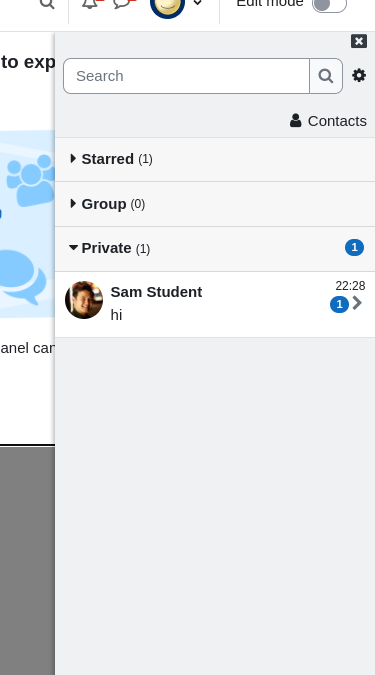Open the notifications bell icon
This screenshot has width=375, height=675.
click(x=90, y=3)
